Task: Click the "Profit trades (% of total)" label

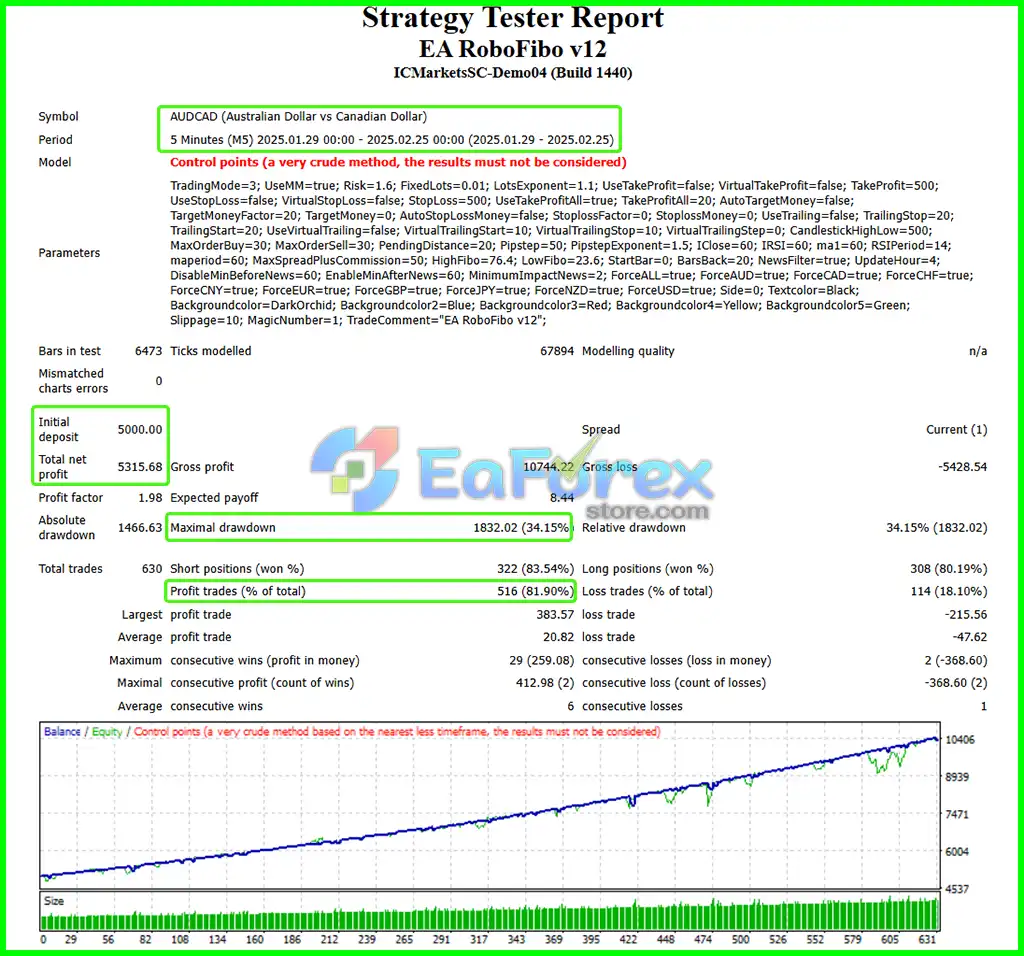Action: pos(238,591)
